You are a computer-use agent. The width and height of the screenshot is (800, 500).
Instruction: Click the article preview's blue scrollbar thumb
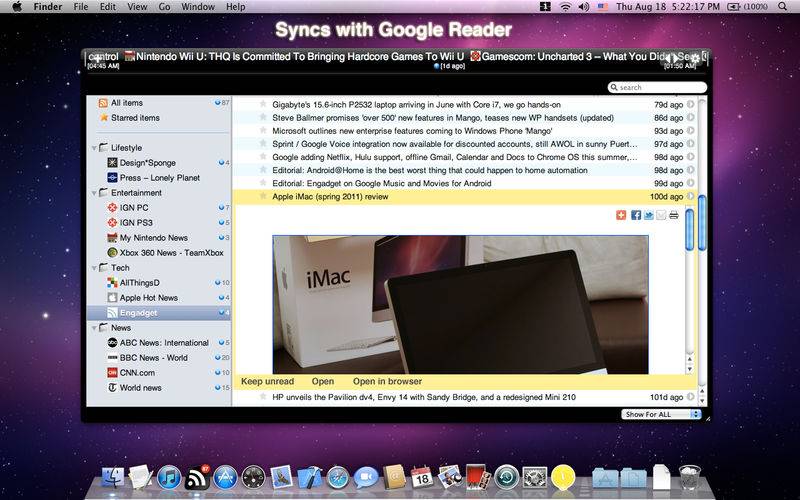tap(689, 230)
